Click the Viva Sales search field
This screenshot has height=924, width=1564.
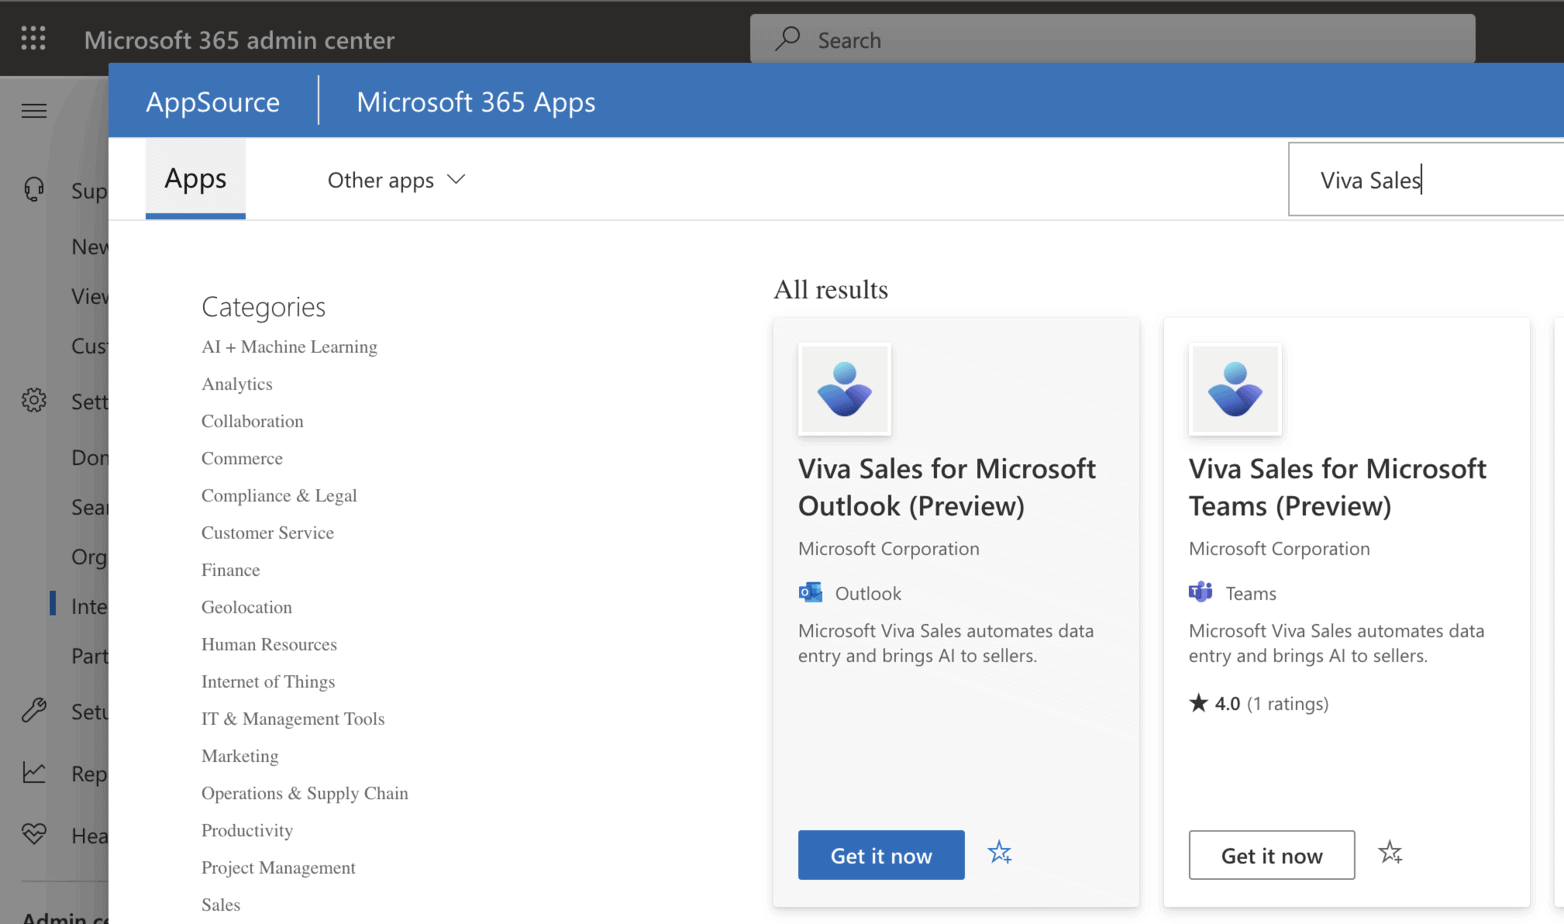[x=1426, y=180]
